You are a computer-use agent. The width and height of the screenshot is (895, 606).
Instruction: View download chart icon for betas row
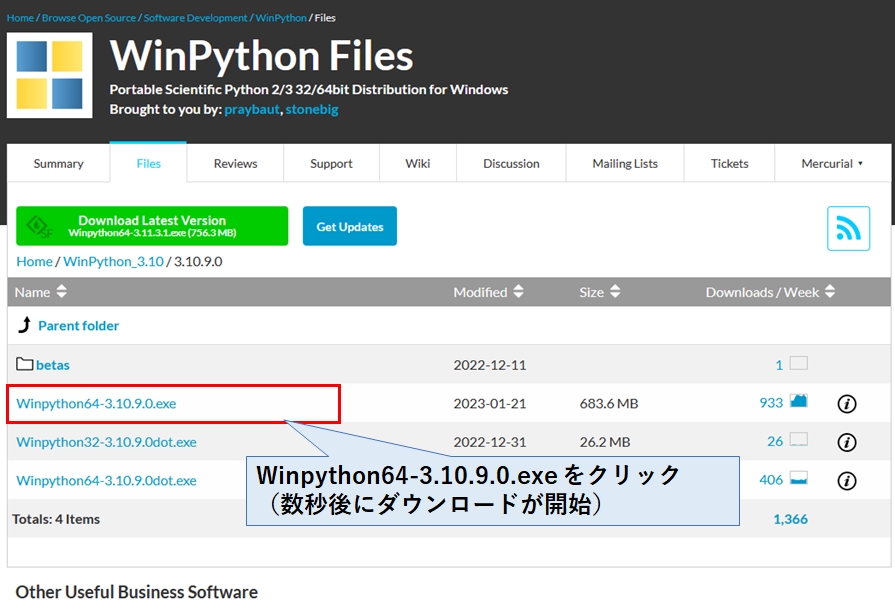pos(799,363)
